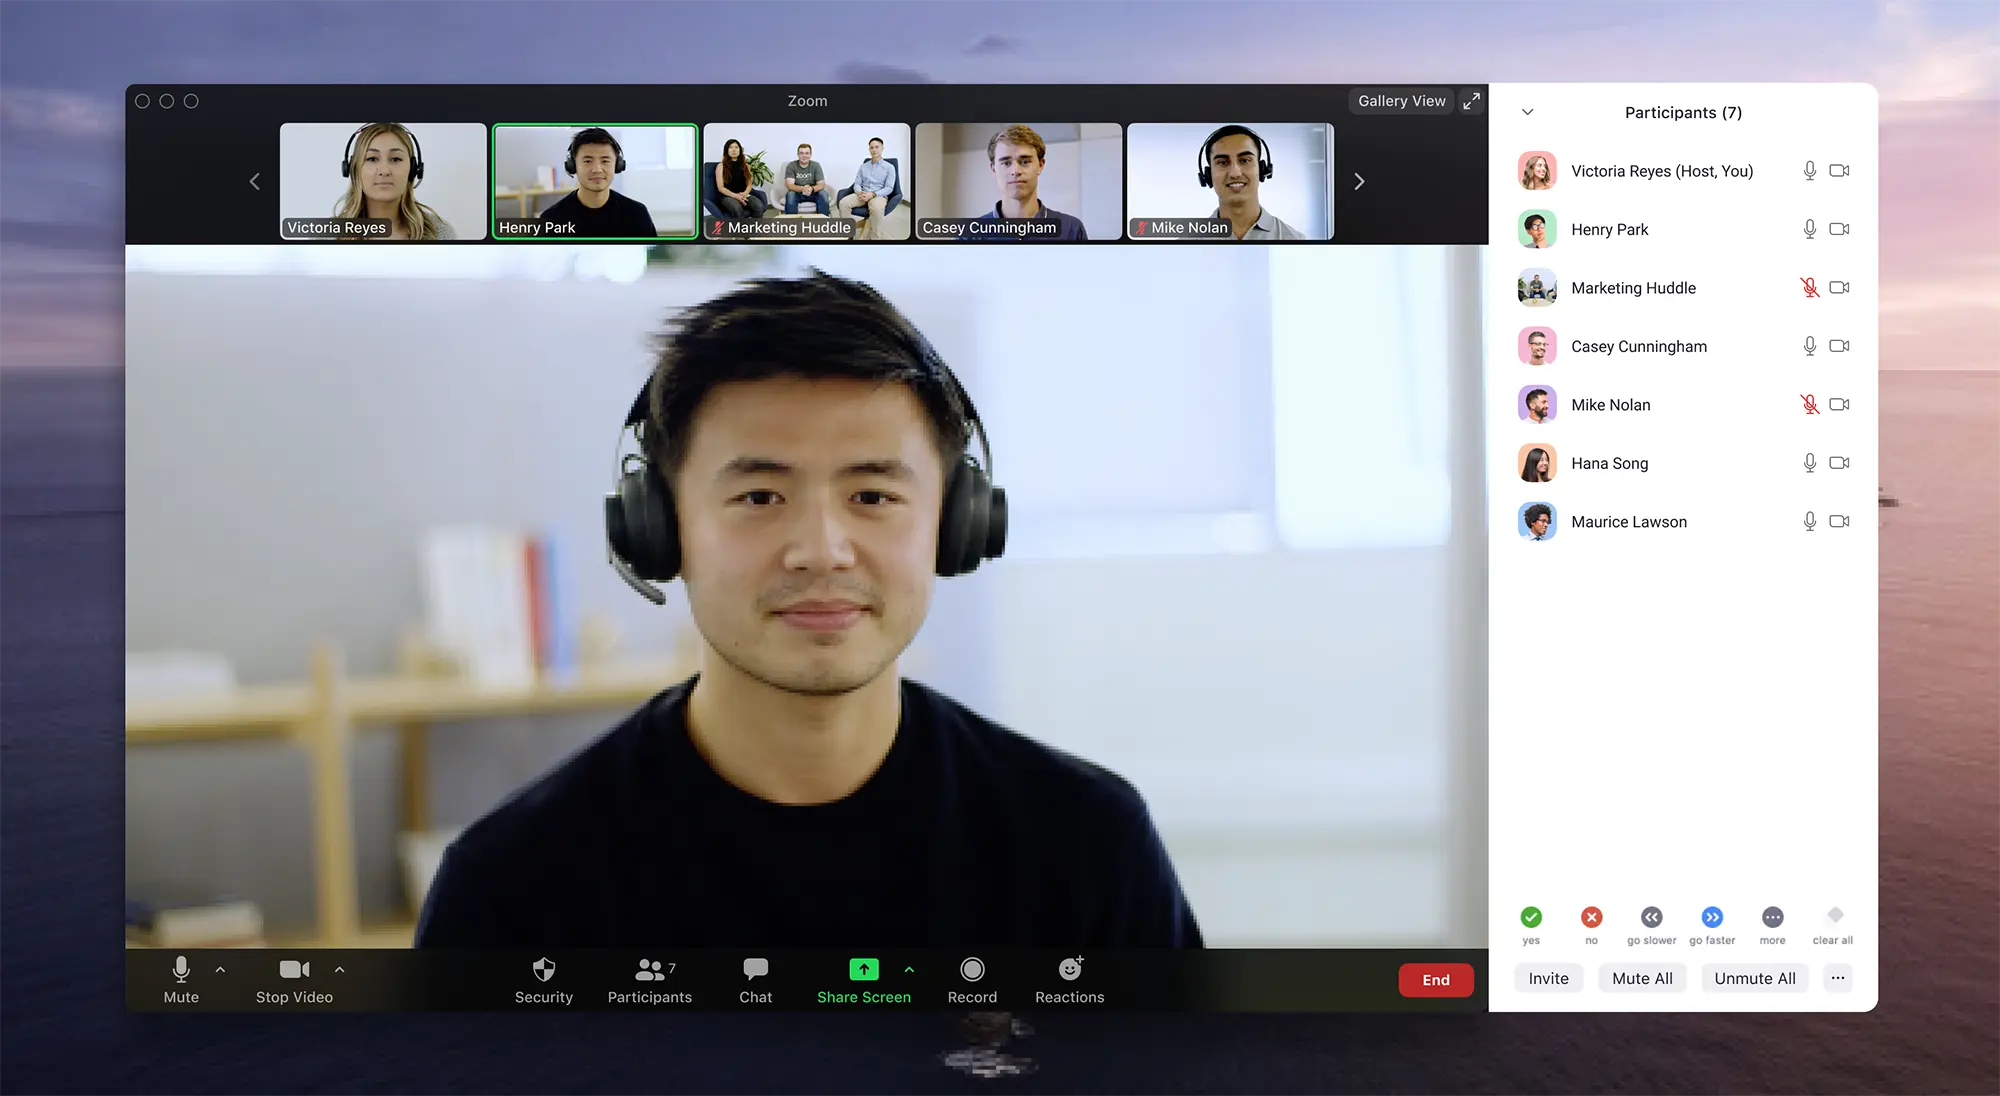Toggle camera off for Henry Park
The image size is (2000, 1096).
(1838, 228)
